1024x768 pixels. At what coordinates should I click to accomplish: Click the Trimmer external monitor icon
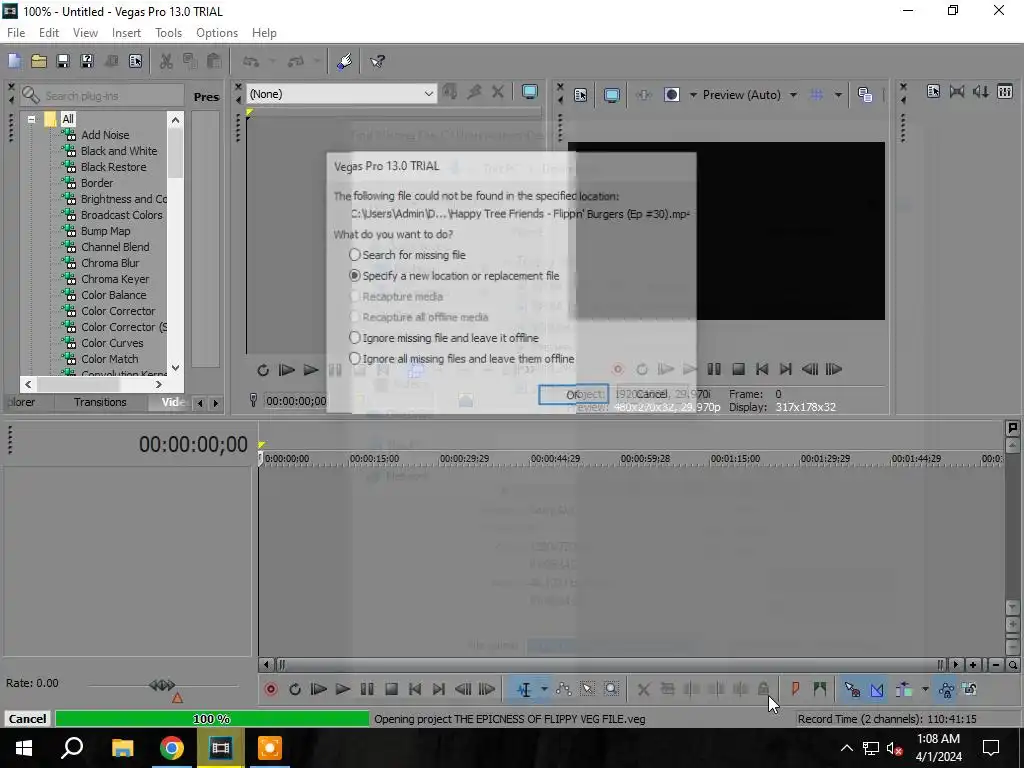click(x=530, y=92)
